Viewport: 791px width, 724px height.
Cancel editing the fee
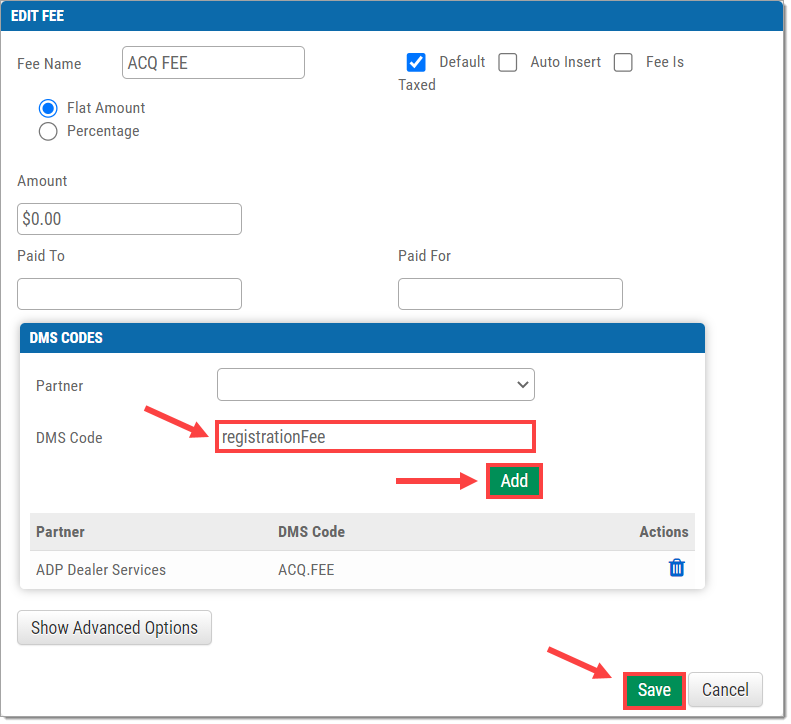point(725,690)
